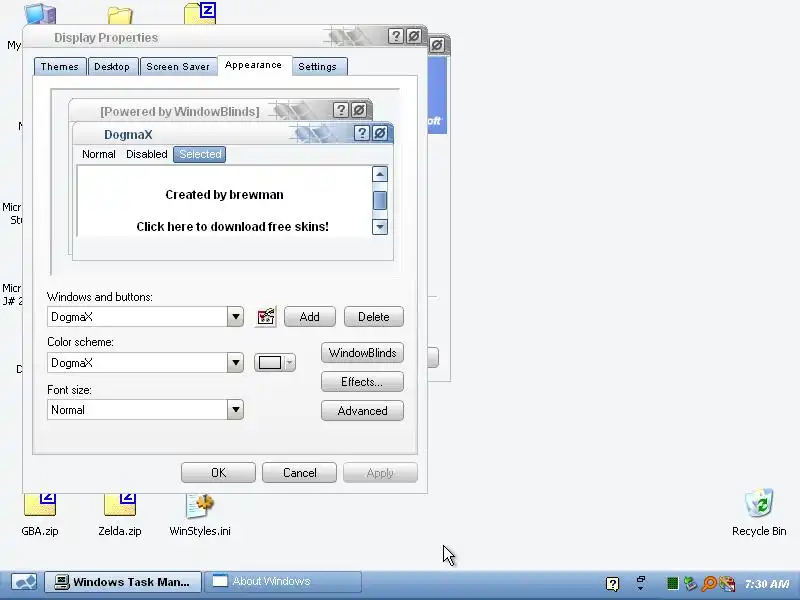
Task: Click the Display Properties title bar help button
Action: click(396, 36)
